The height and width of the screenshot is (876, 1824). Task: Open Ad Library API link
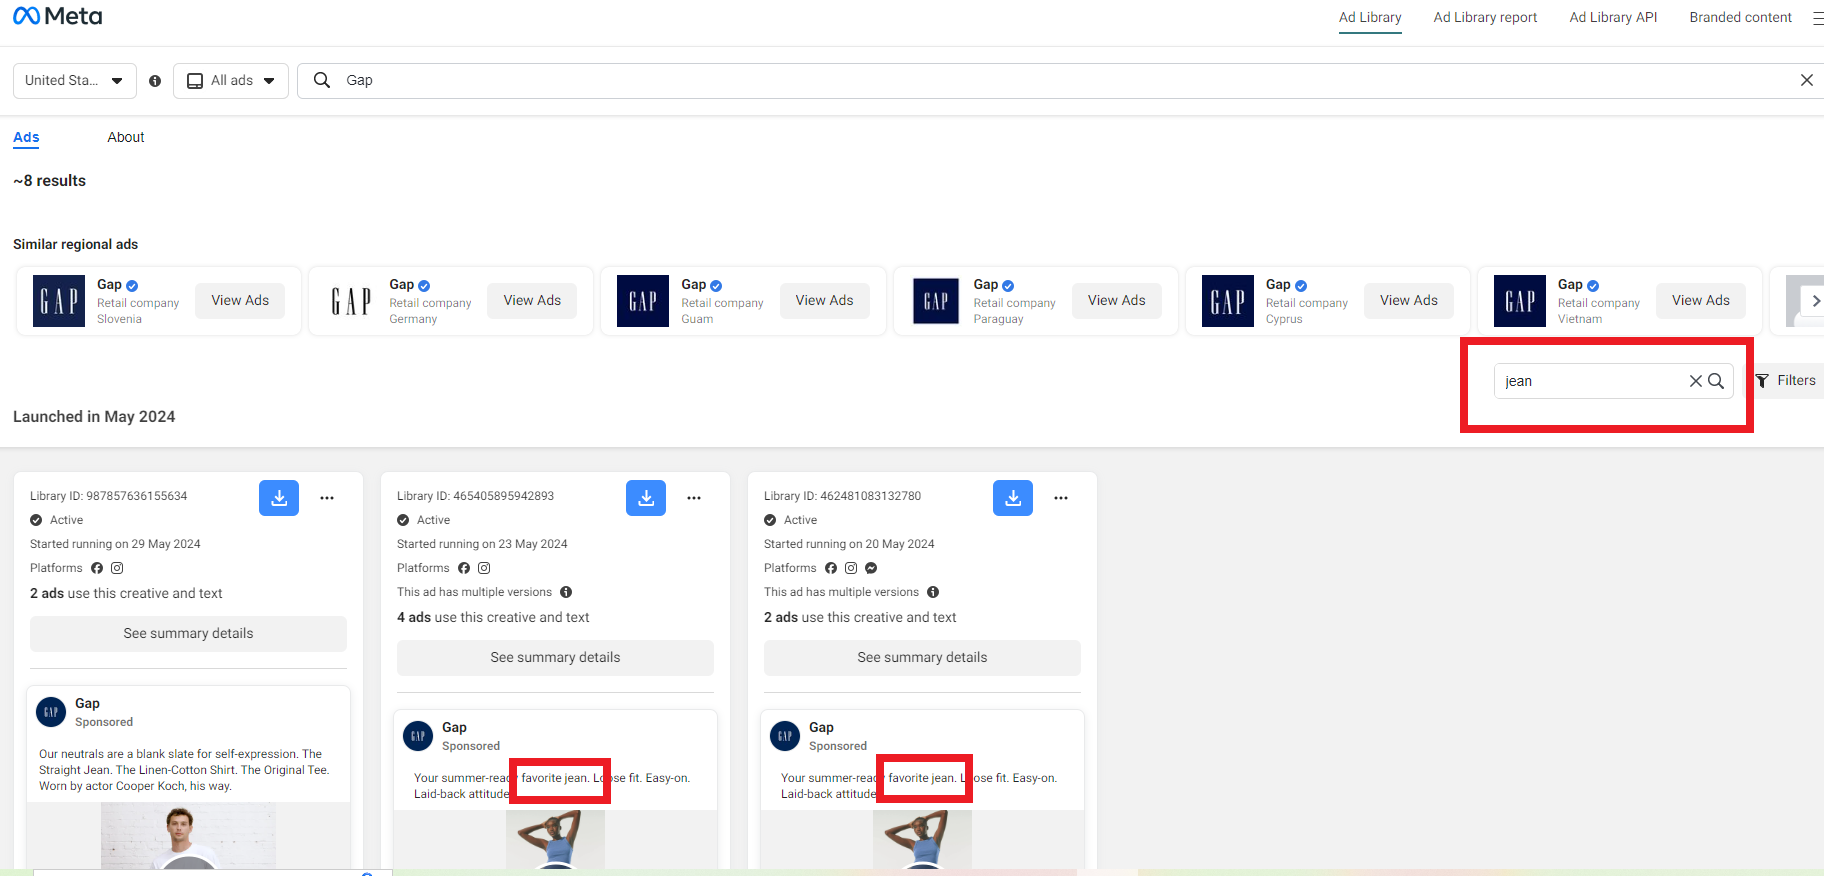click(x=1613, y=18)
